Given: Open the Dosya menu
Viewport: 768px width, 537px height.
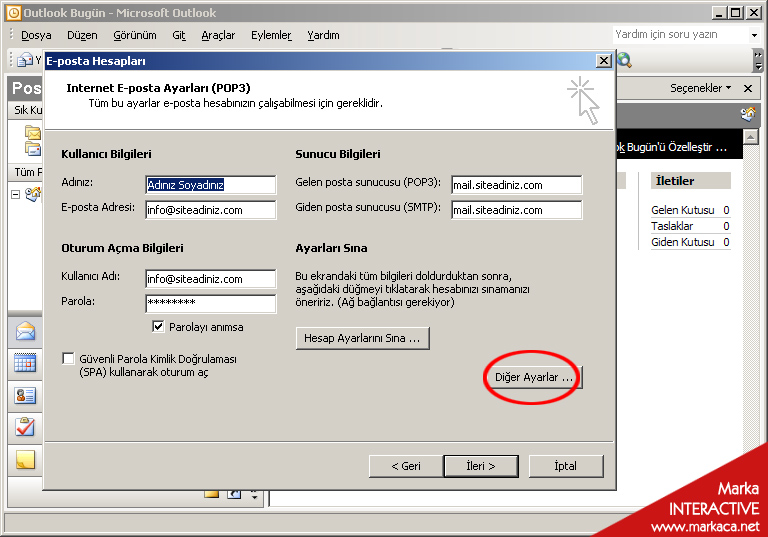Looking at the screenshot, I should click(36, 35).
